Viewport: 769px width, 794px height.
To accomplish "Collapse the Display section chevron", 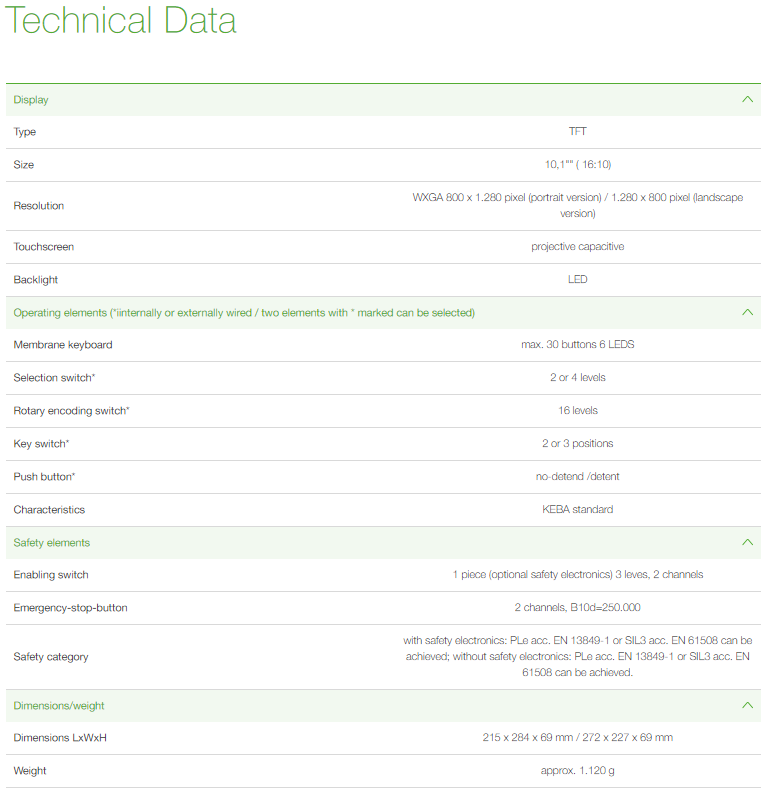I will pos(747,100).
